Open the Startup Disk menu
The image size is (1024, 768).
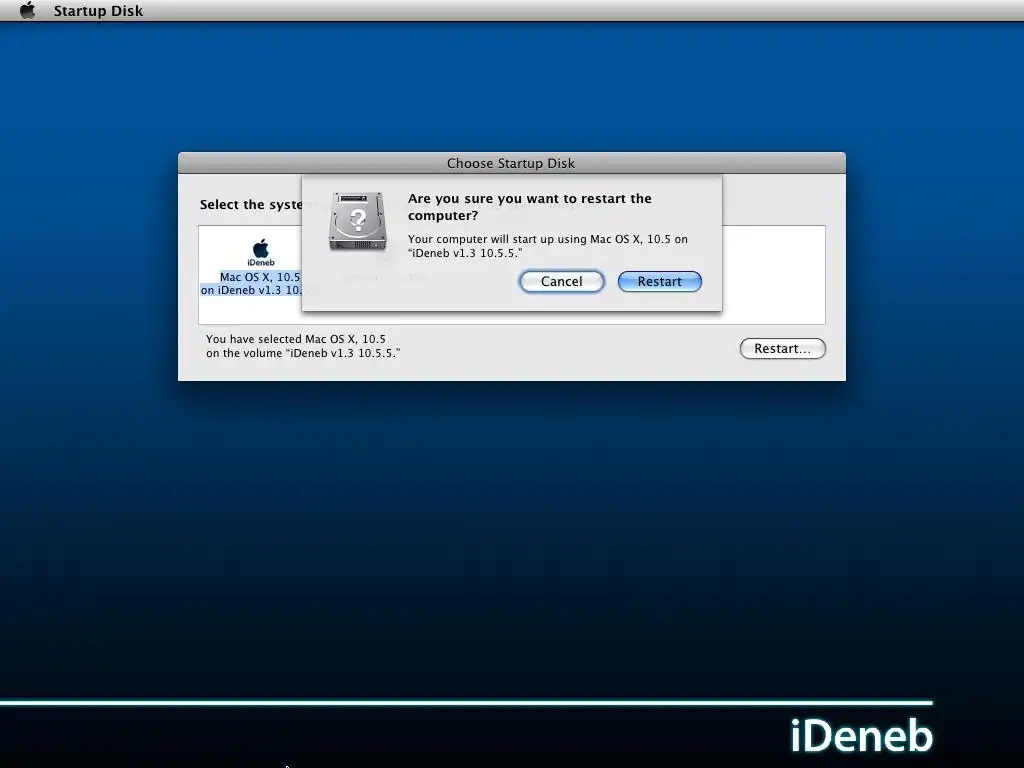point(98,10)
